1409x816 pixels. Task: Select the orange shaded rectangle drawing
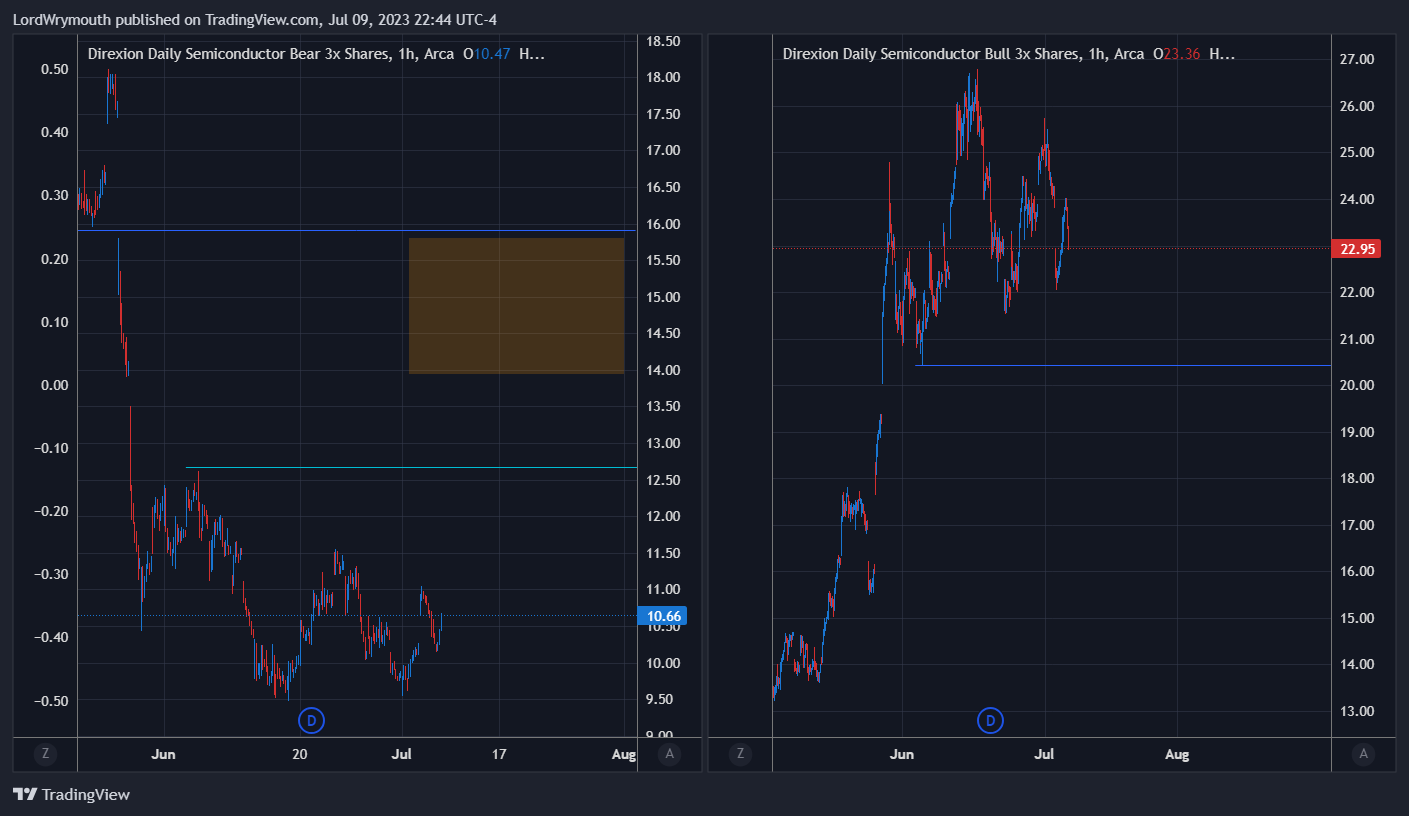point(516,305)
